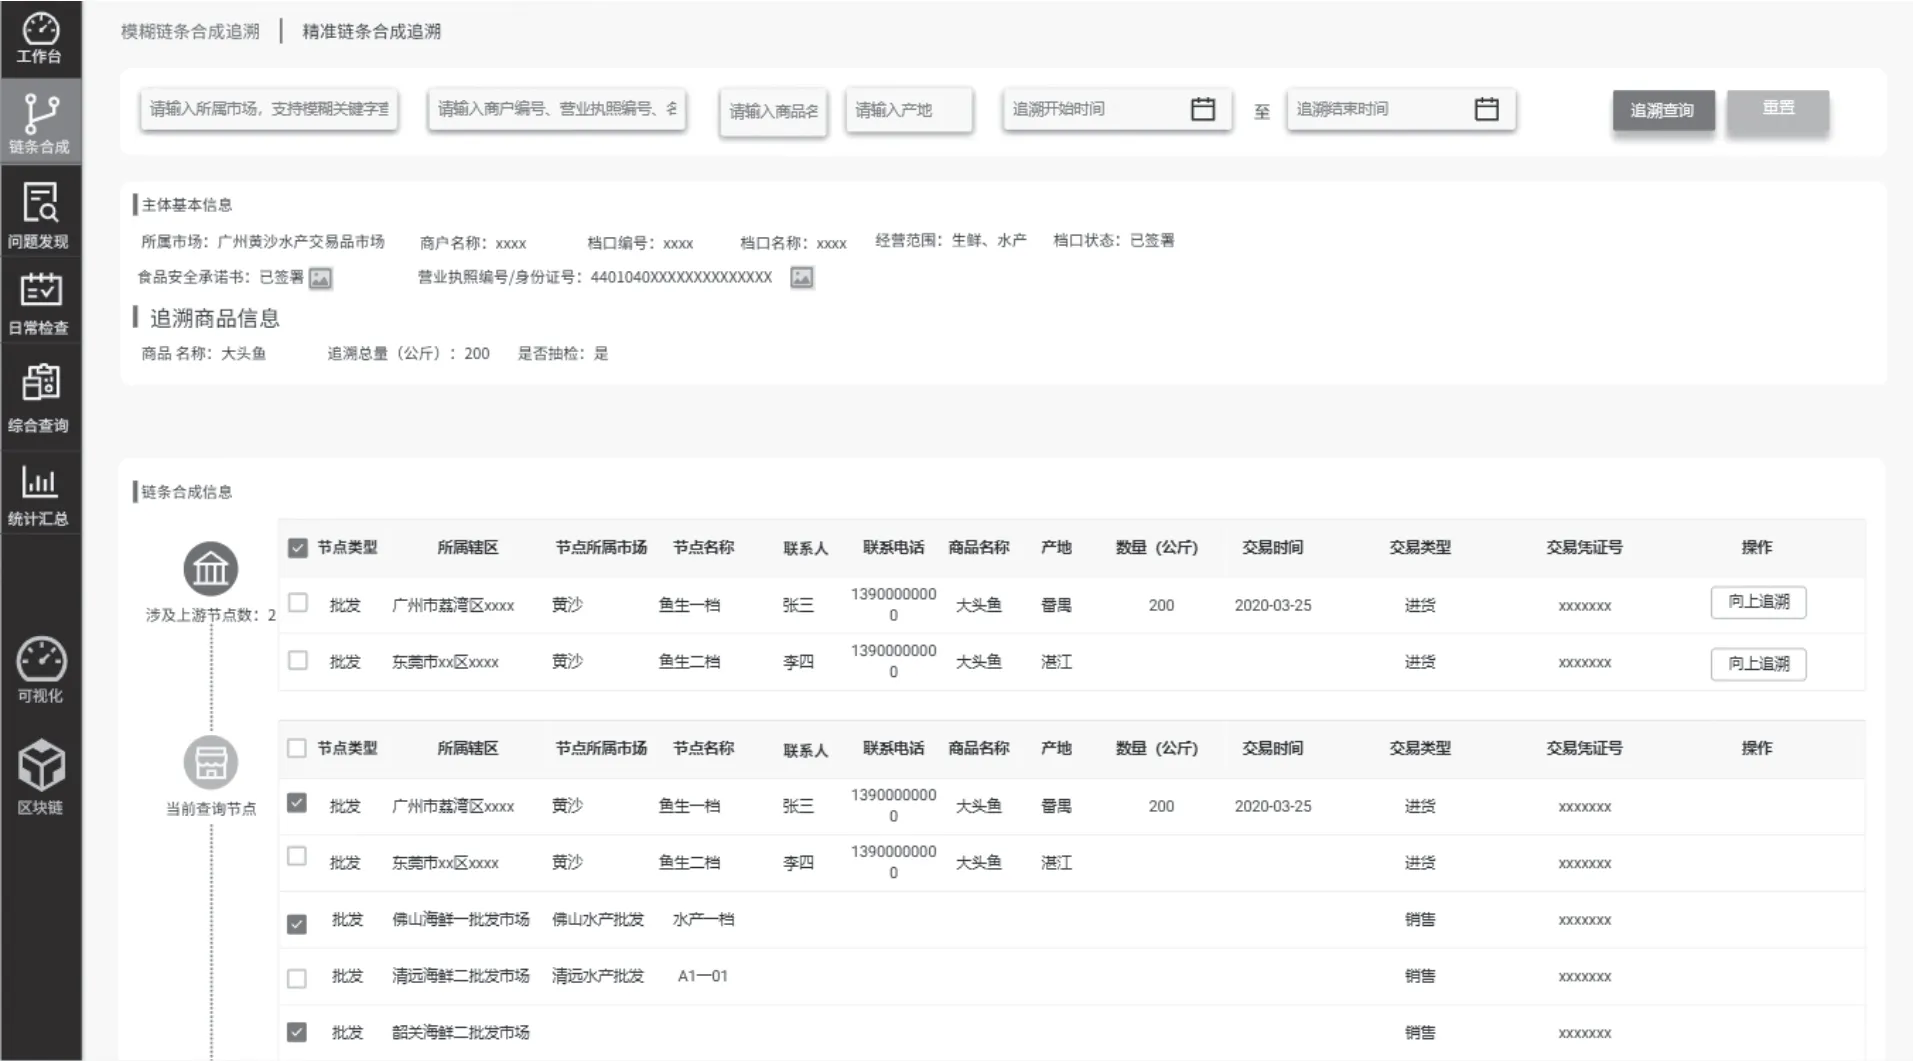View 食品安全承诺书 image icon

[320, 278]
